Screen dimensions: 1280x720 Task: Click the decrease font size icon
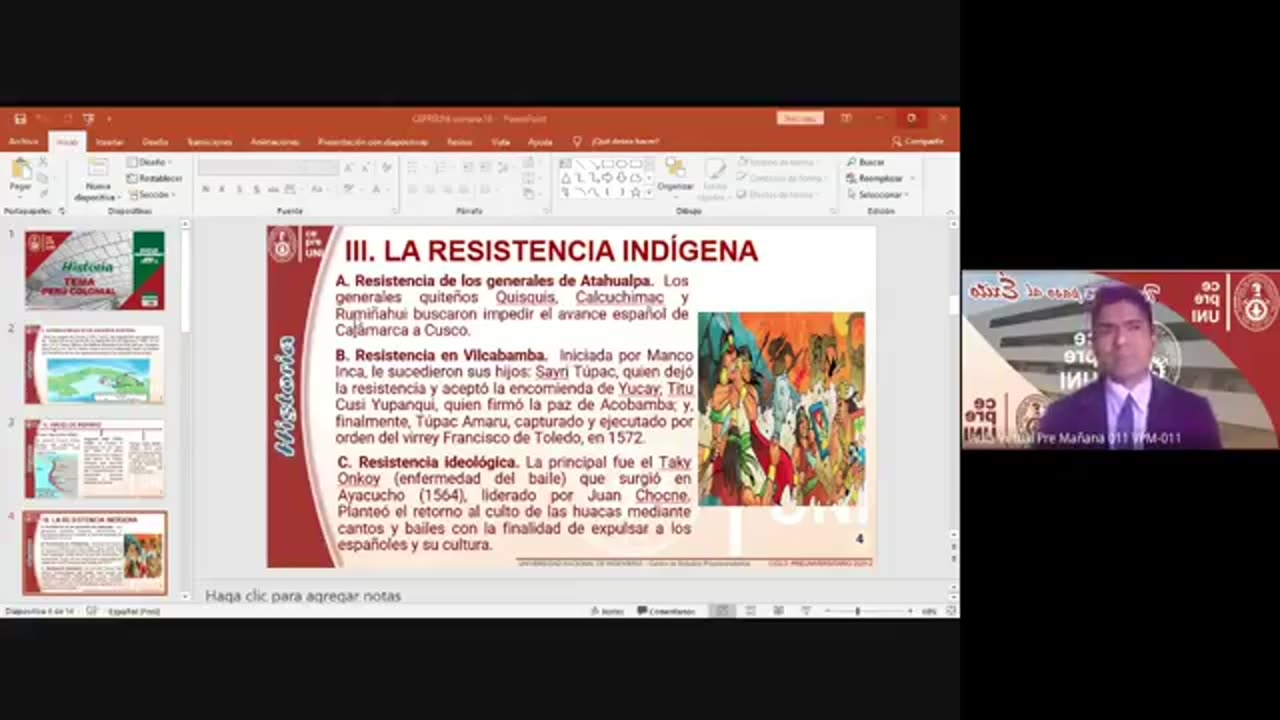coord(364,168)
